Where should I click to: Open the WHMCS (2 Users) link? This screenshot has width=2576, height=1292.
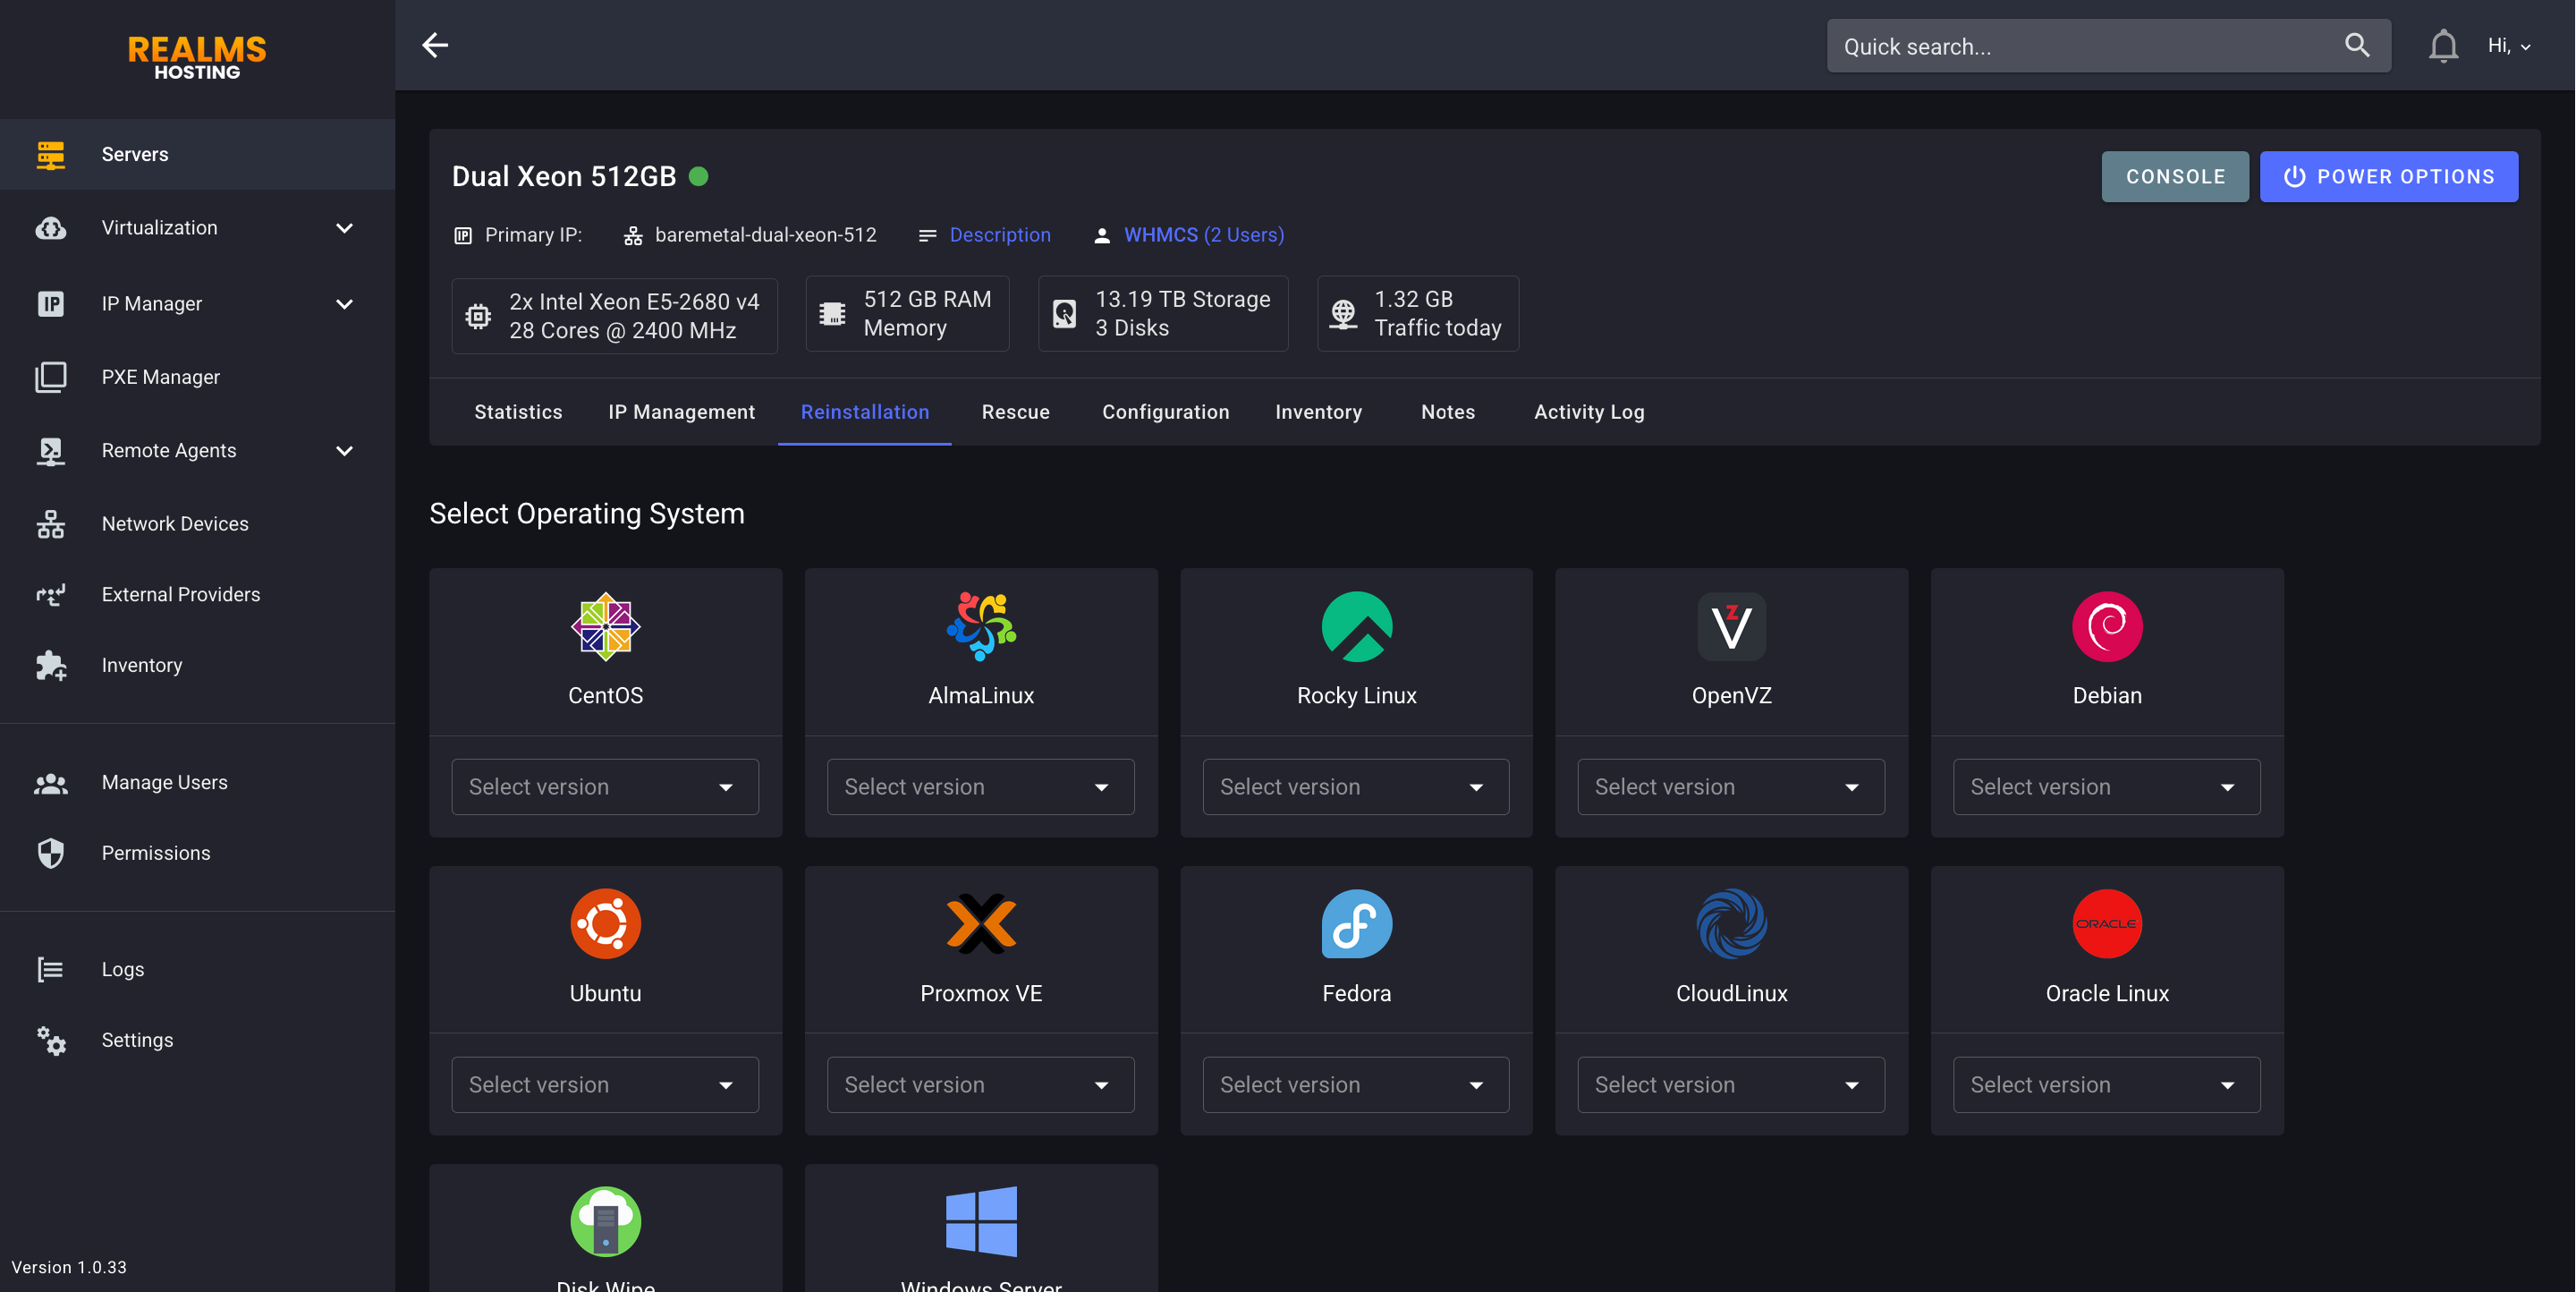click(x=1204, y=235)
